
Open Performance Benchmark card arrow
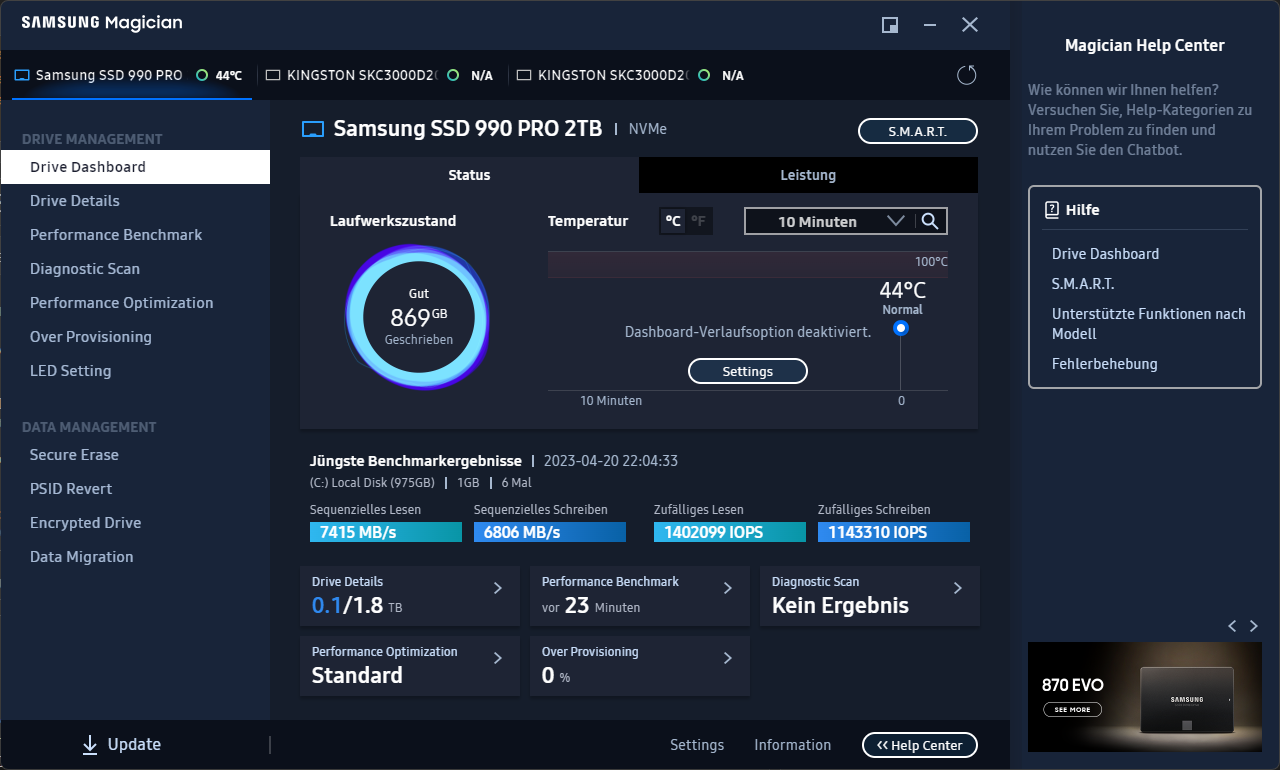[x=728, y=588]
